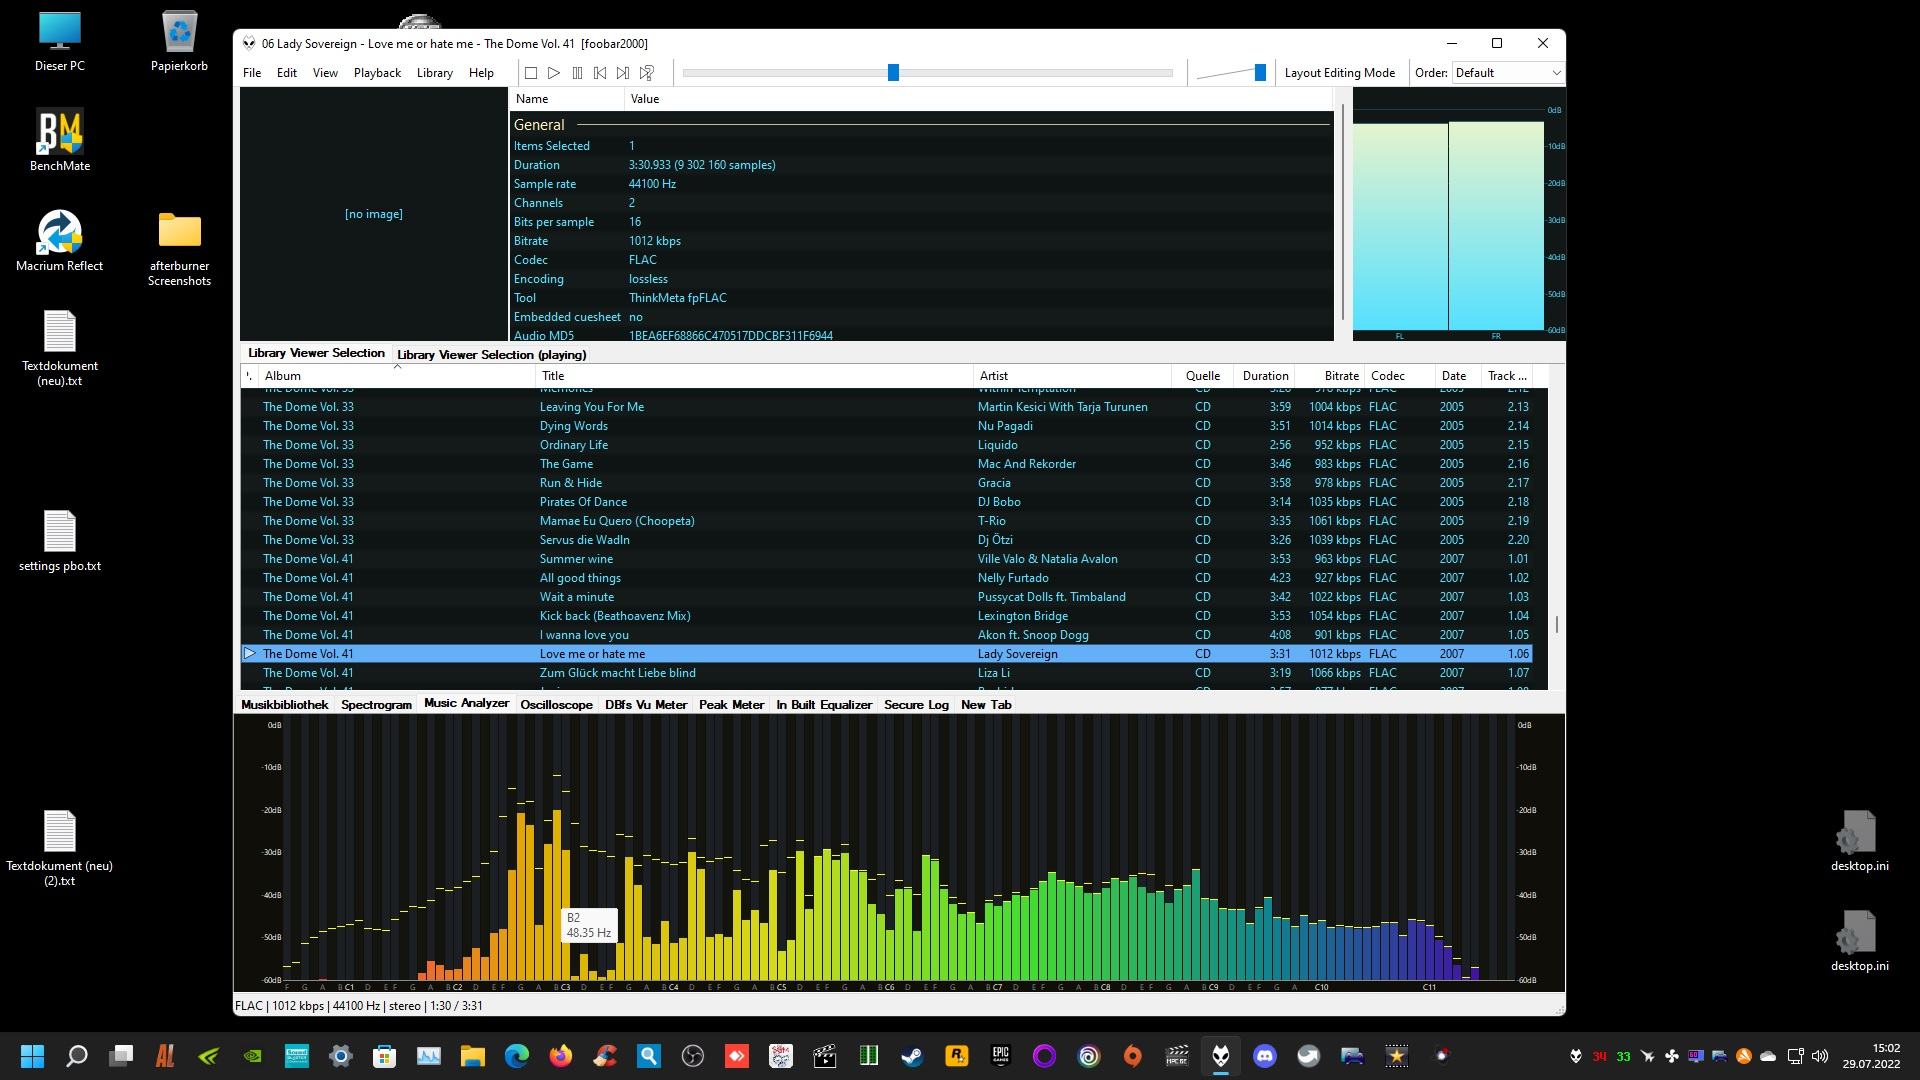
Task: Pause the current track
Action: [x=577, y=73]
